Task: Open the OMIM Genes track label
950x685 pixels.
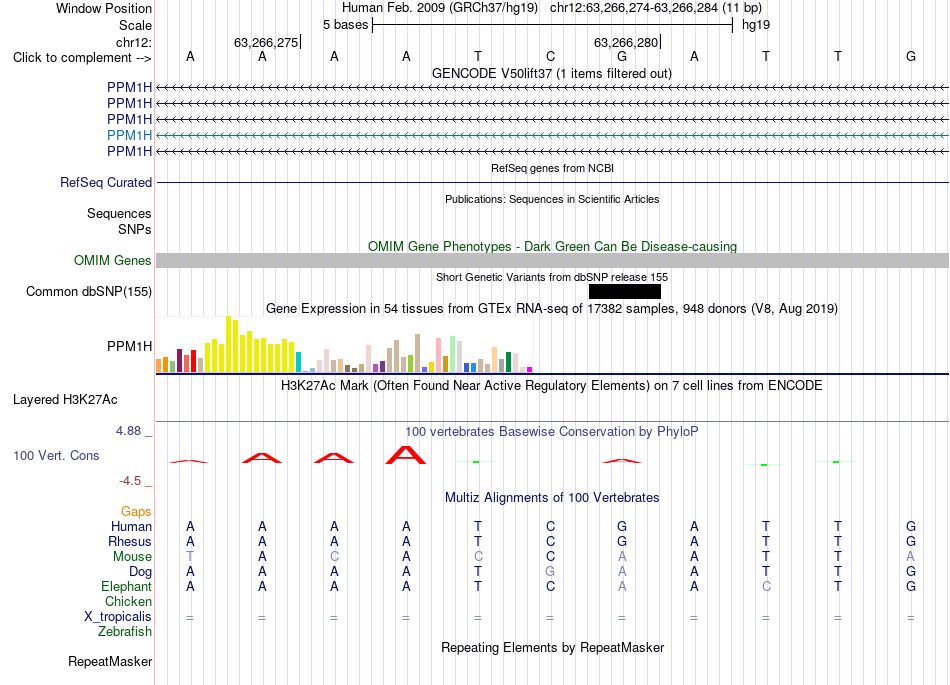Action: [x=112, y=260]
